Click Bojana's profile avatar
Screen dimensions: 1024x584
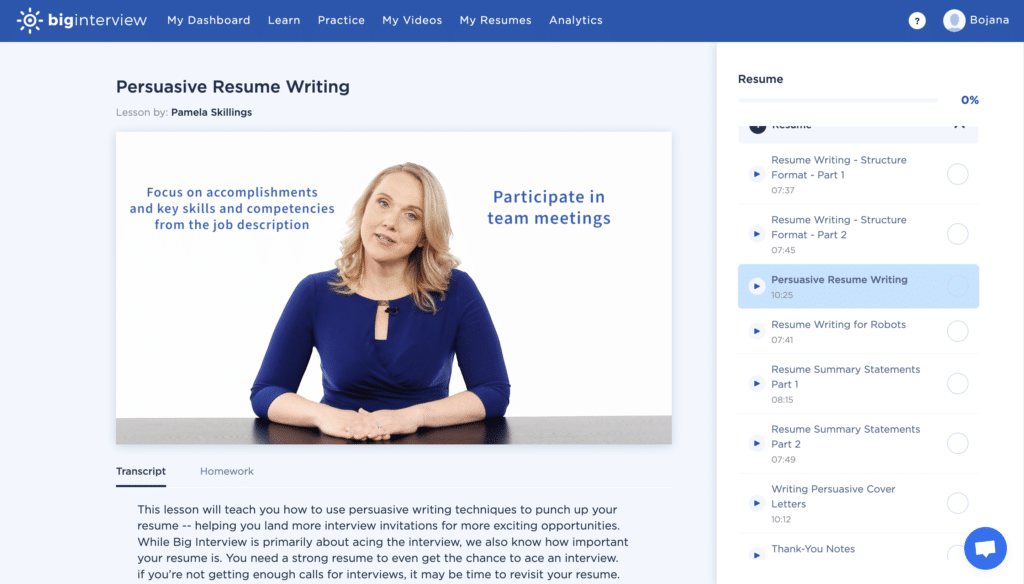953,20
